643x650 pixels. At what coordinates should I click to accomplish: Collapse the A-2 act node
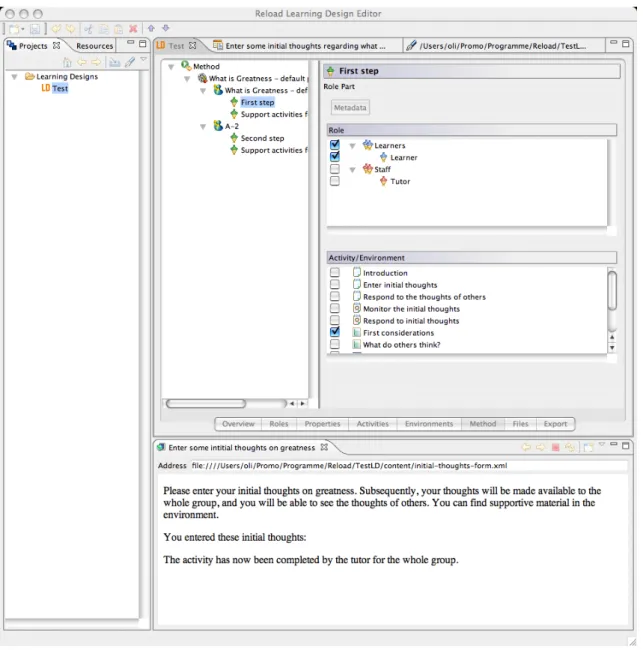coord(203,126)
